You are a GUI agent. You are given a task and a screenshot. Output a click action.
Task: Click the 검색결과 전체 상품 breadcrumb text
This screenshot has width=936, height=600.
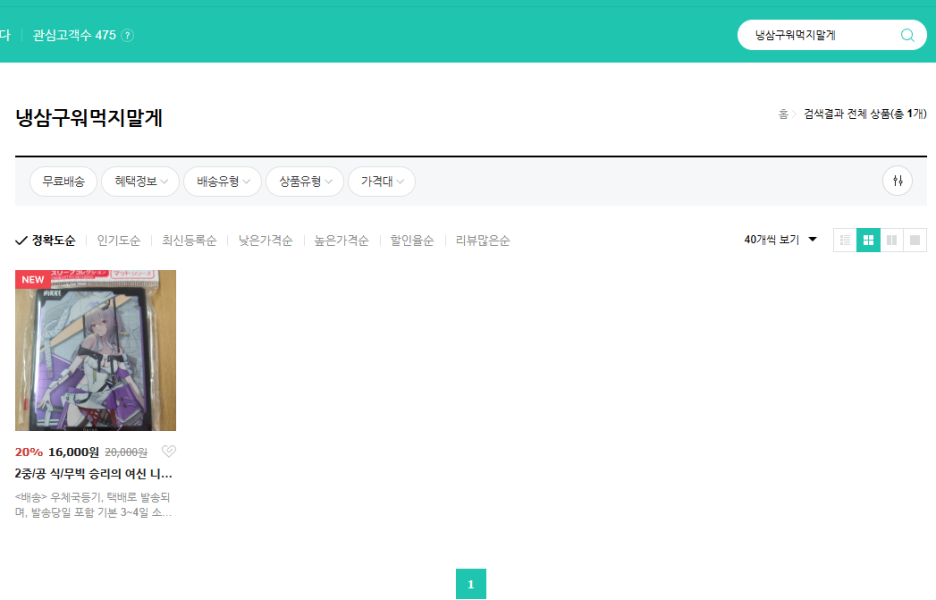(x=865, y=113)
